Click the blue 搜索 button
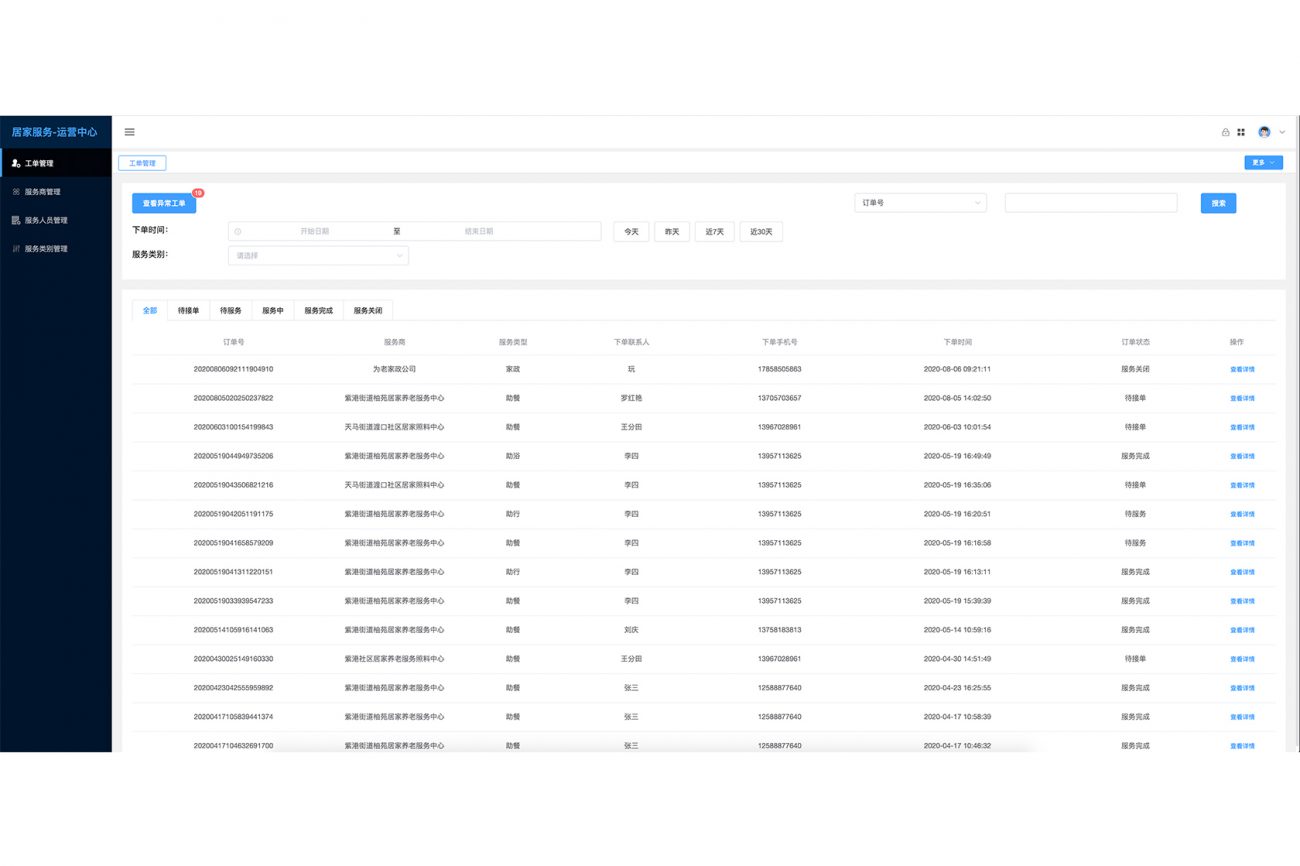This screenshot has width=1300, height=866. click(1219, 203)
